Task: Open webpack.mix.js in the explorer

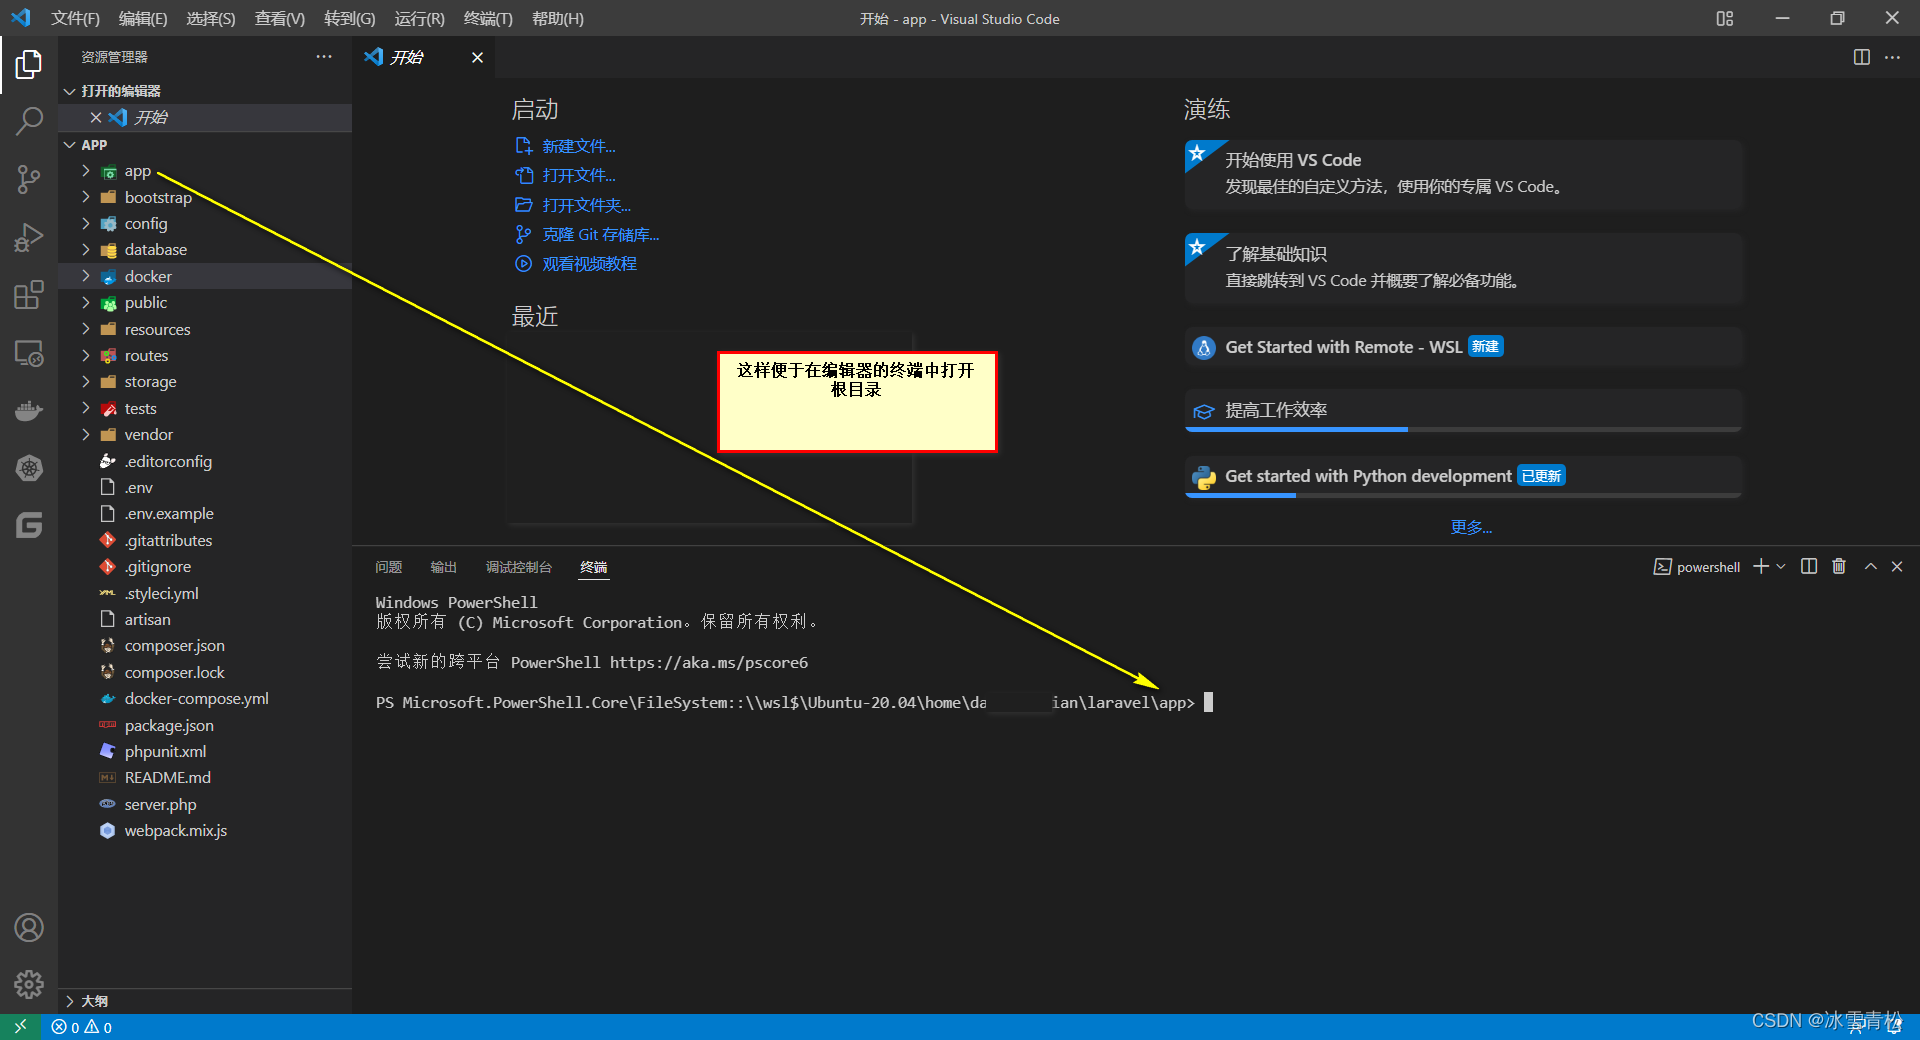Action: click(175, 830)
